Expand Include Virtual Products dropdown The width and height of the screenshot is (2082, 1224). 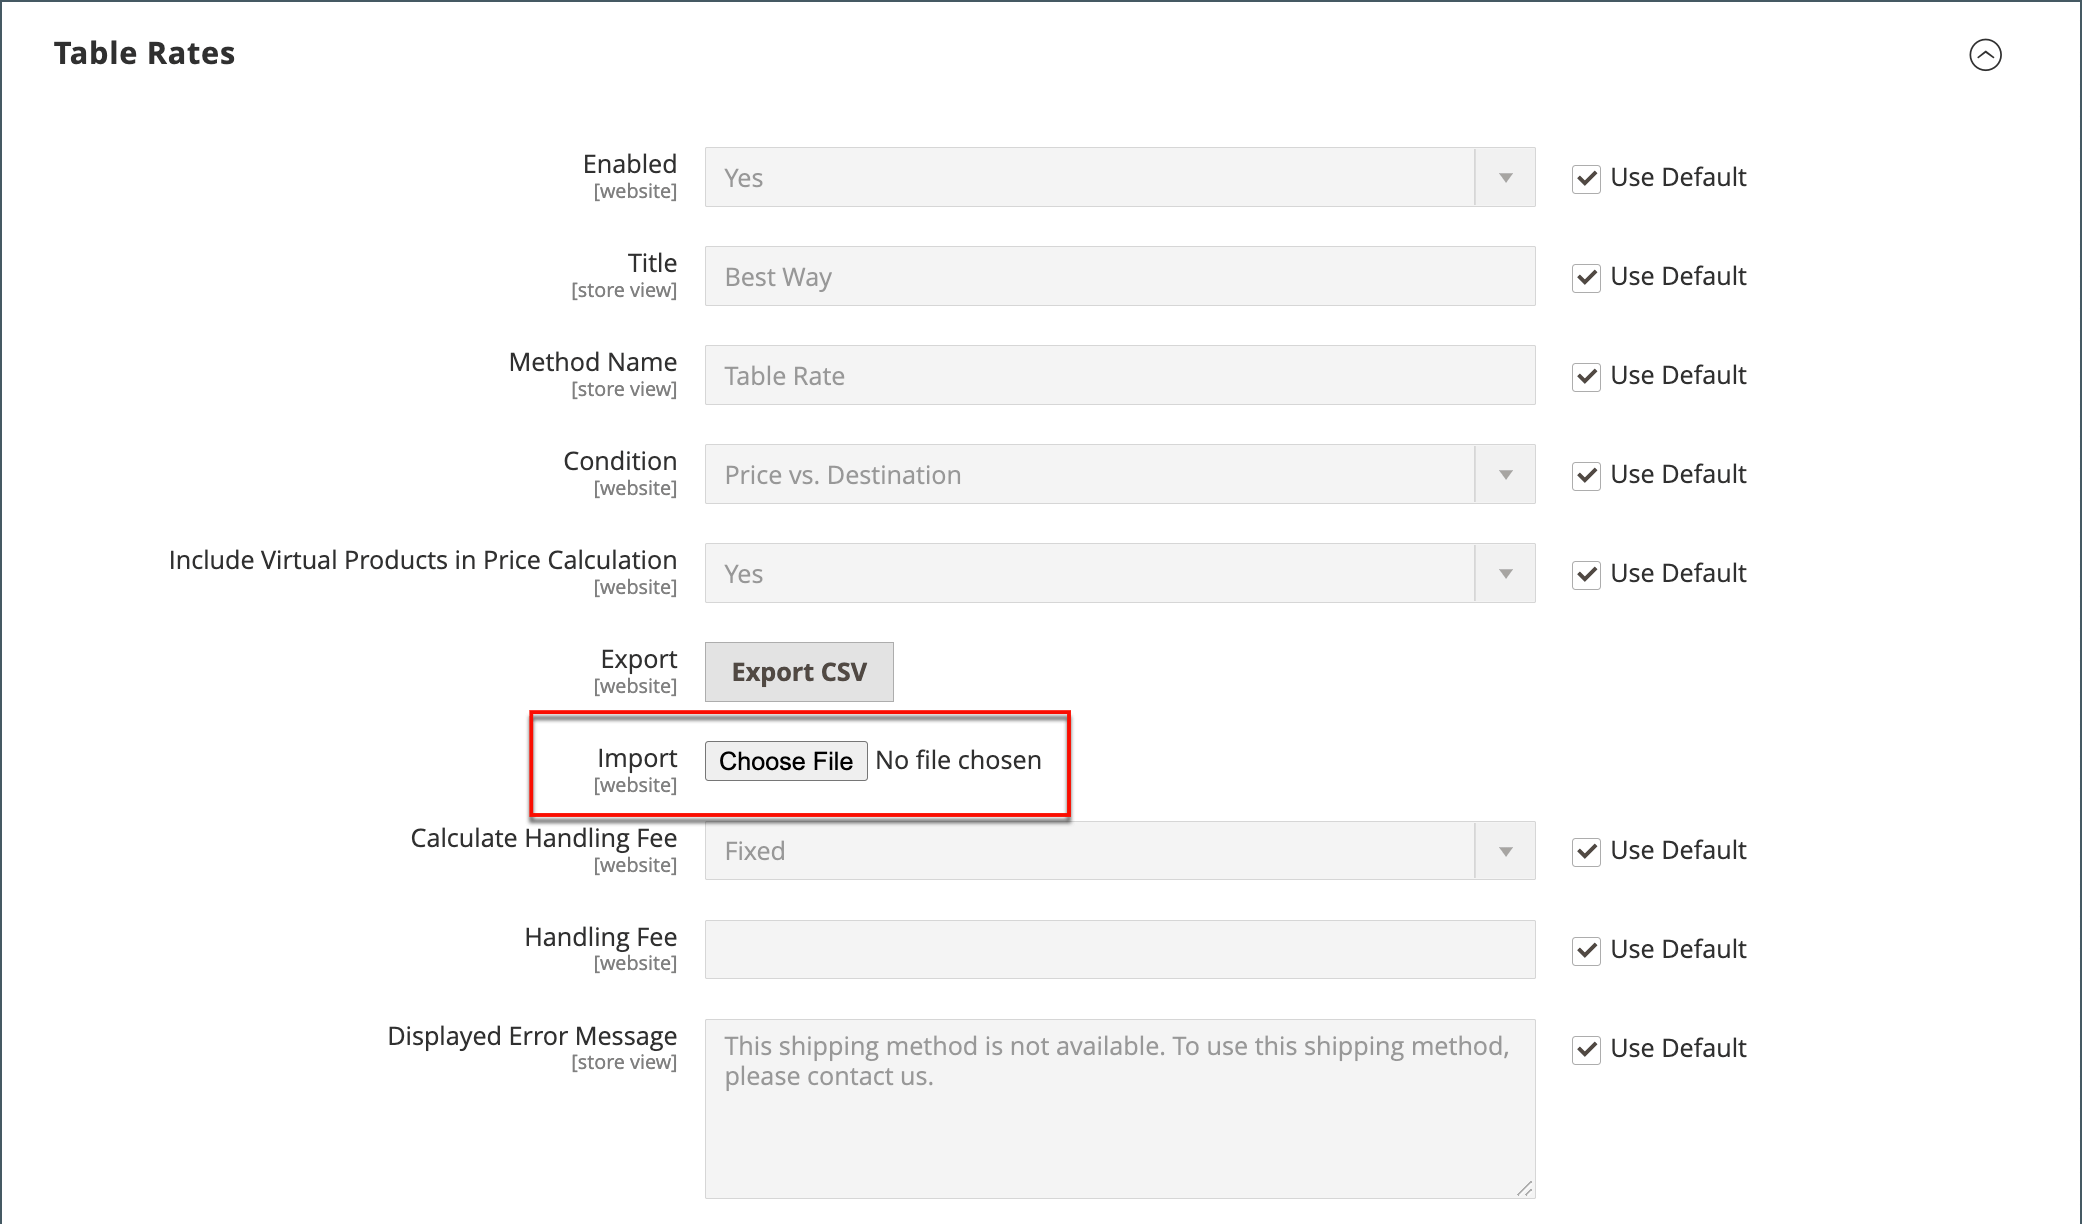click(x=1119, y=573)
